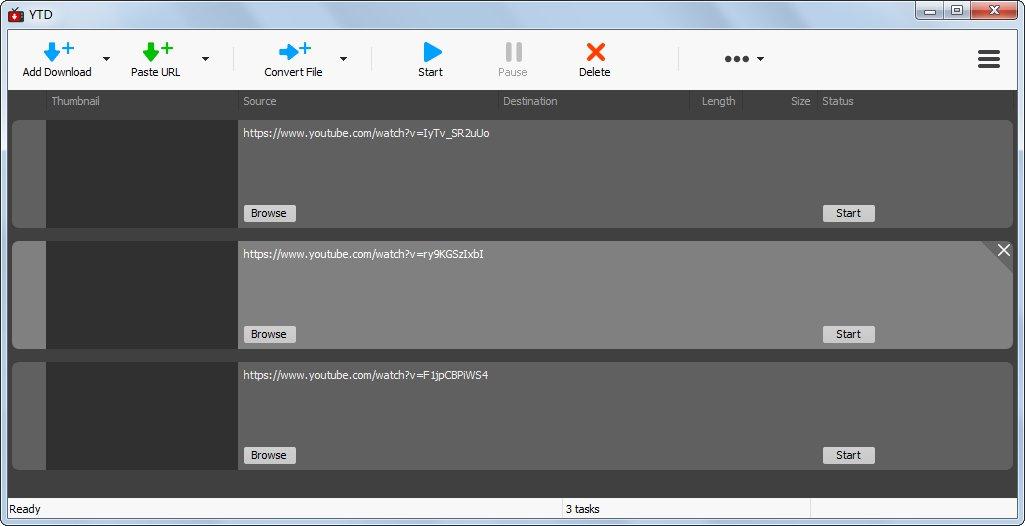Open the three-dots more options dropdown
Viewport: 1025px width, 526px height.
coord(744,59)
